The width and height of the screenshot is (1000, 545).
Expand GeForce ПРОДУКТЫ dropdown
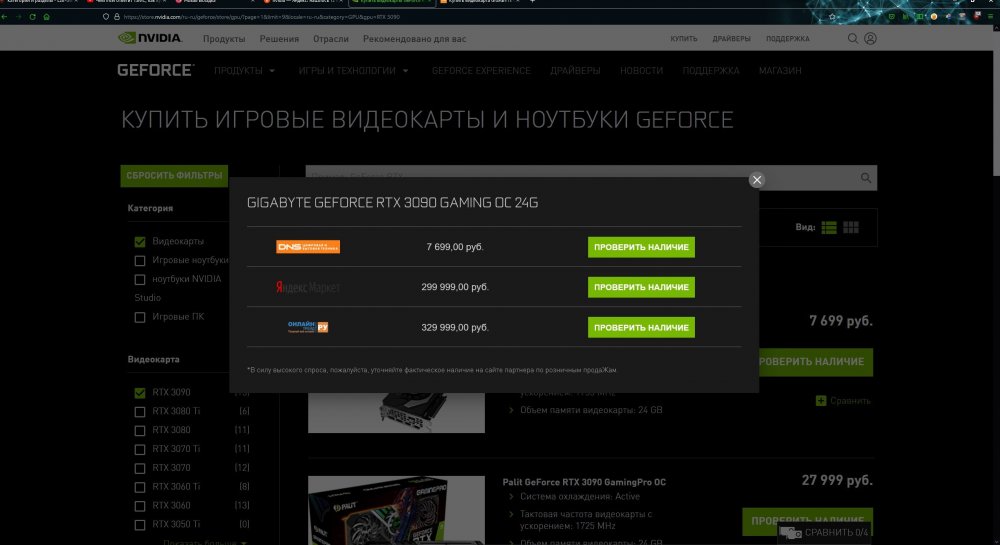tap(244, 71)
